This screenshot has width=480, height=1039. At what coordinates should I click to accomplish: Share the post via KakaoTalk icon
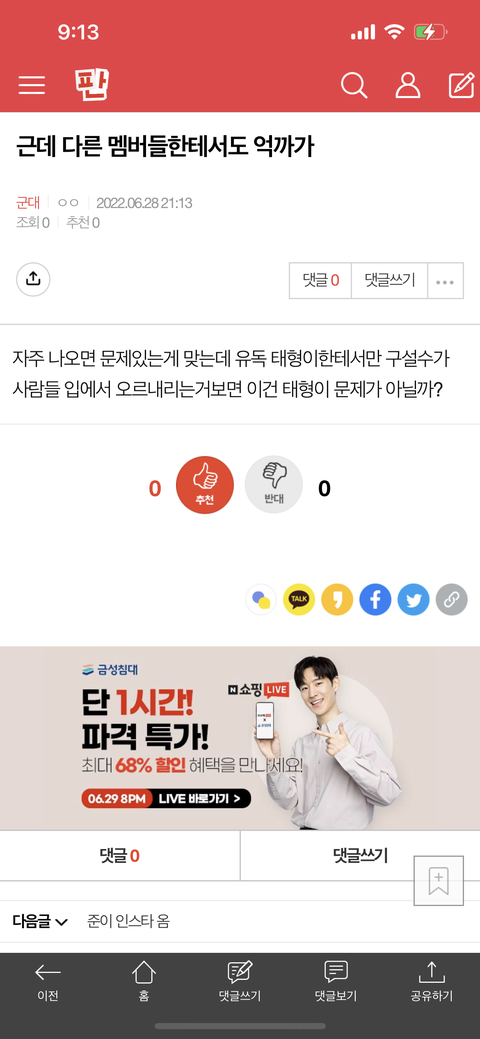(x=299, y=600)
